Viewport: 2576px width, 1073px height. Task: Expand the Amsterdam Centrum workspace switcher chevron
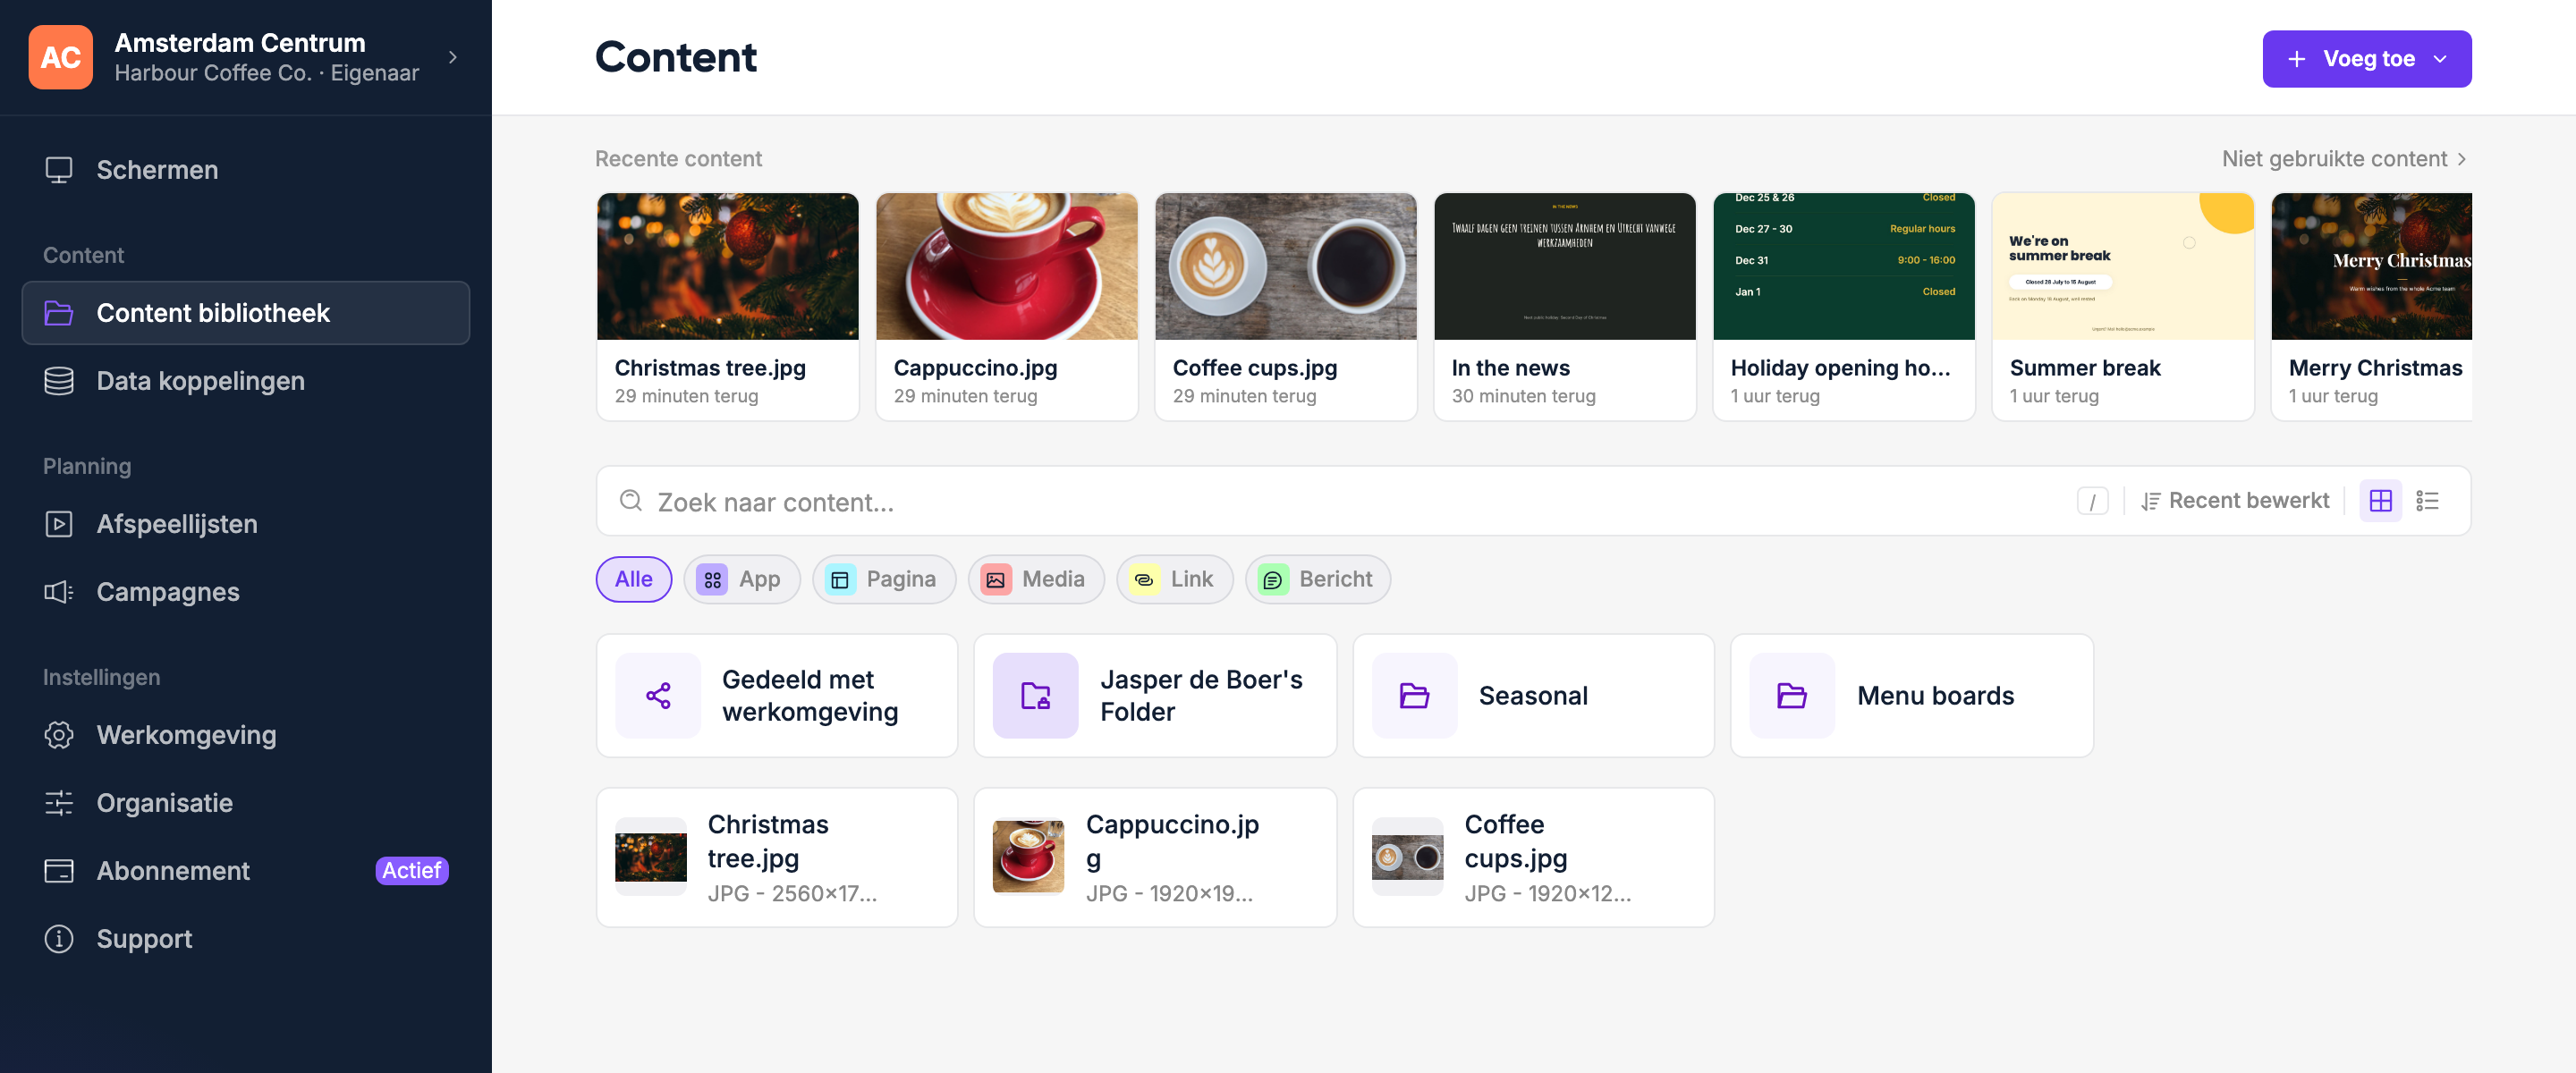pos(453,58)
